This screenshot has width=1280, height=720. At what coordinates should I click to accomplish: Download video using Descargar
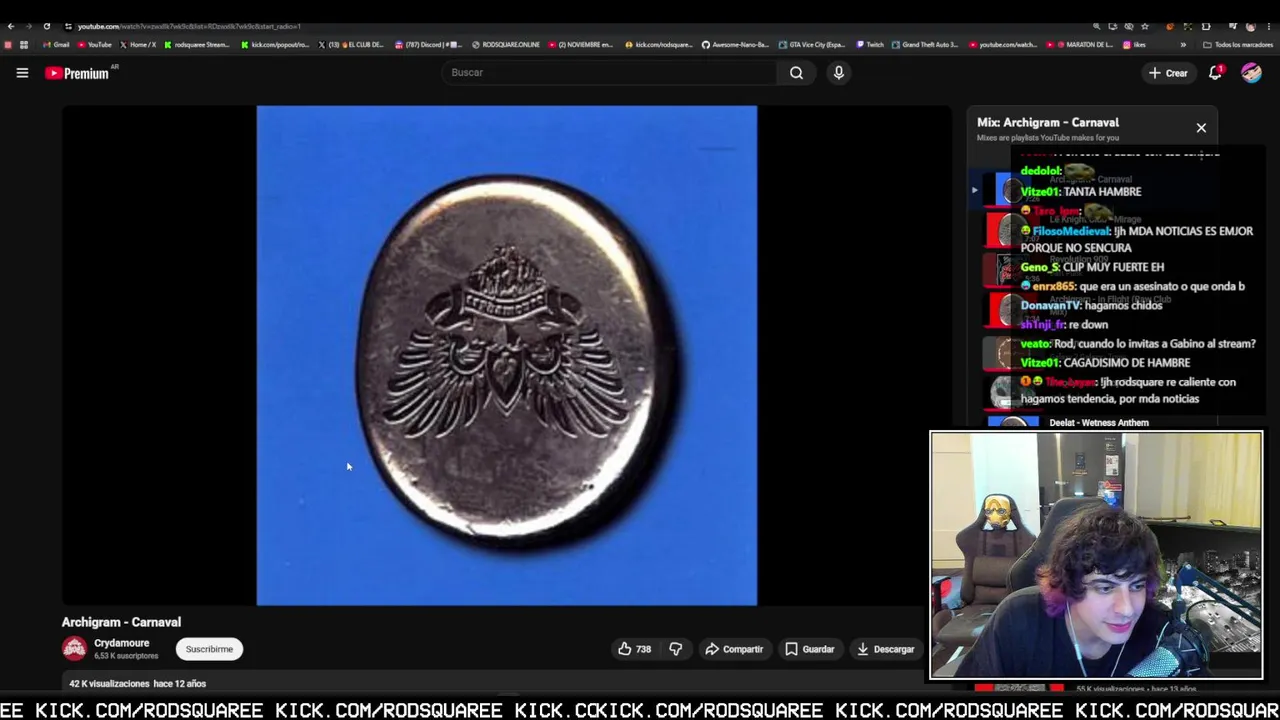click(x=886, y=649)
